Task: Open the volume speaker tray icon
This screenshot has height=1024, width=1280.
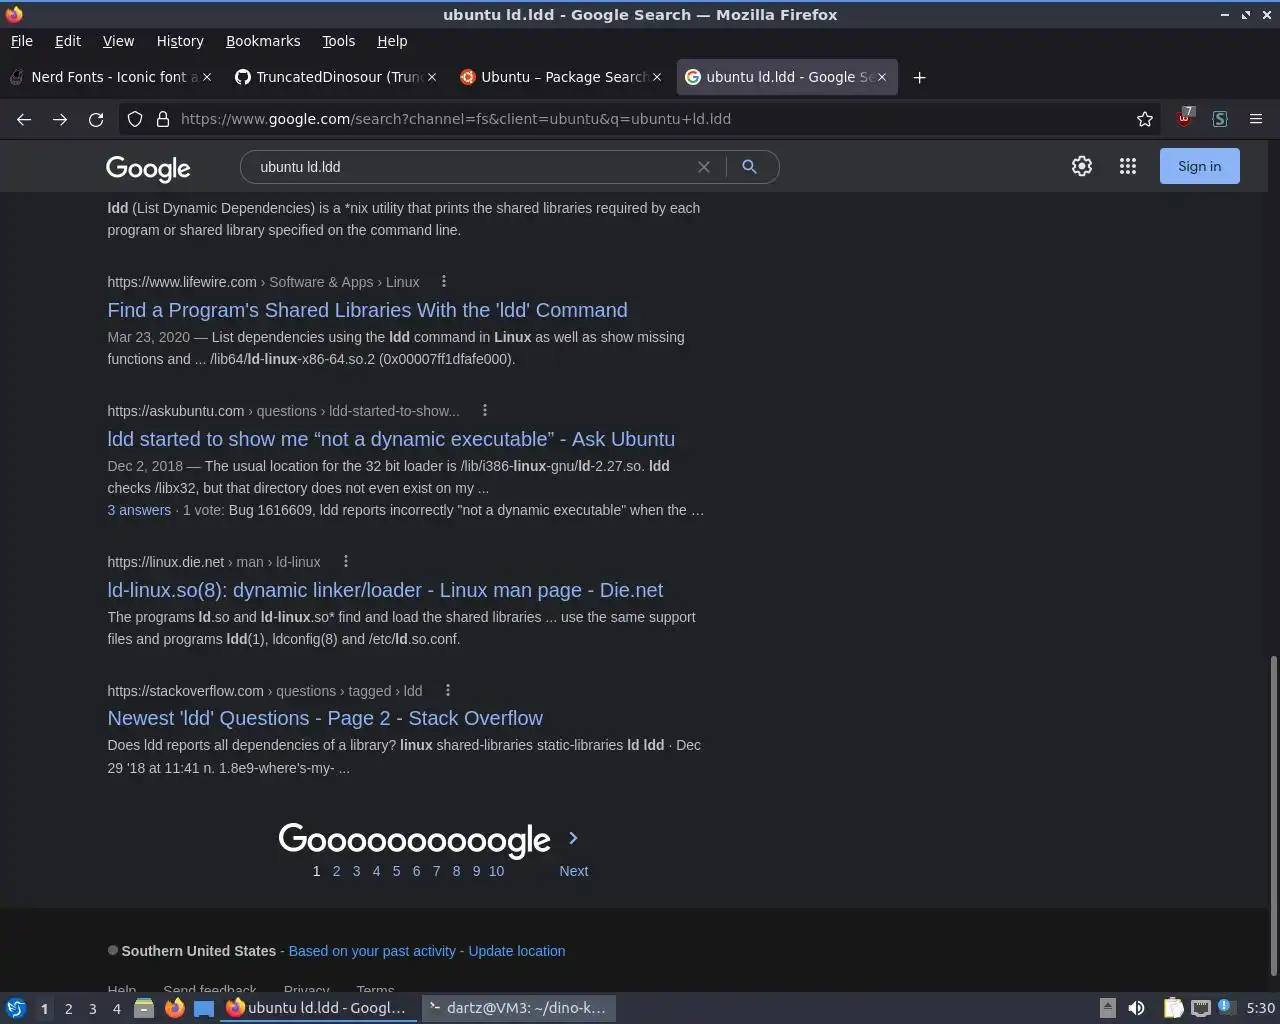Action: pos(1136,1008)
